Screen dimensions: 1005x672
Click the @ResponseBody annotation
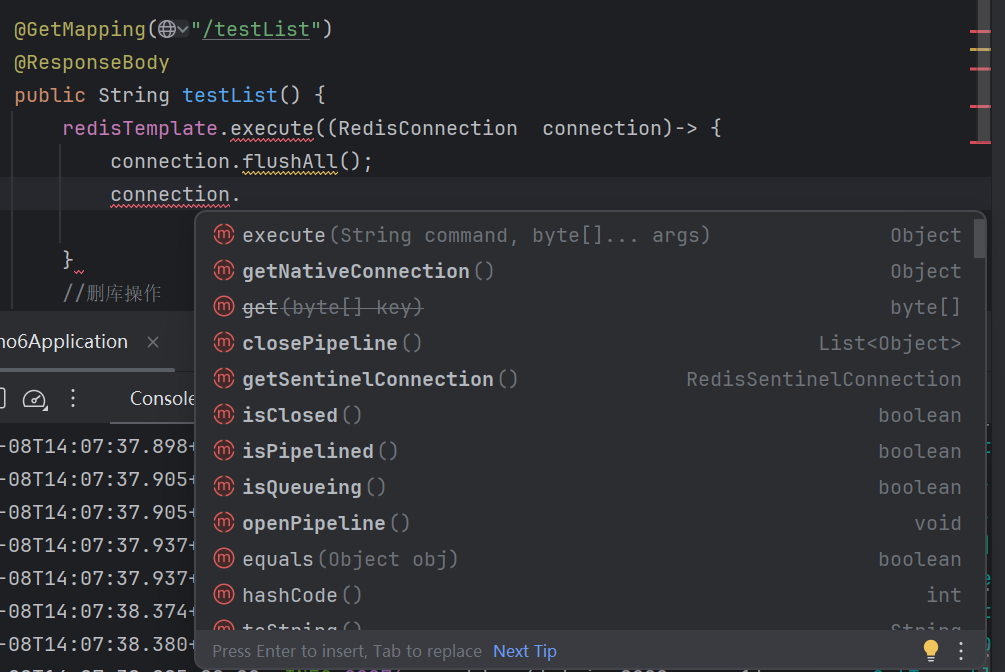point(92,62)
